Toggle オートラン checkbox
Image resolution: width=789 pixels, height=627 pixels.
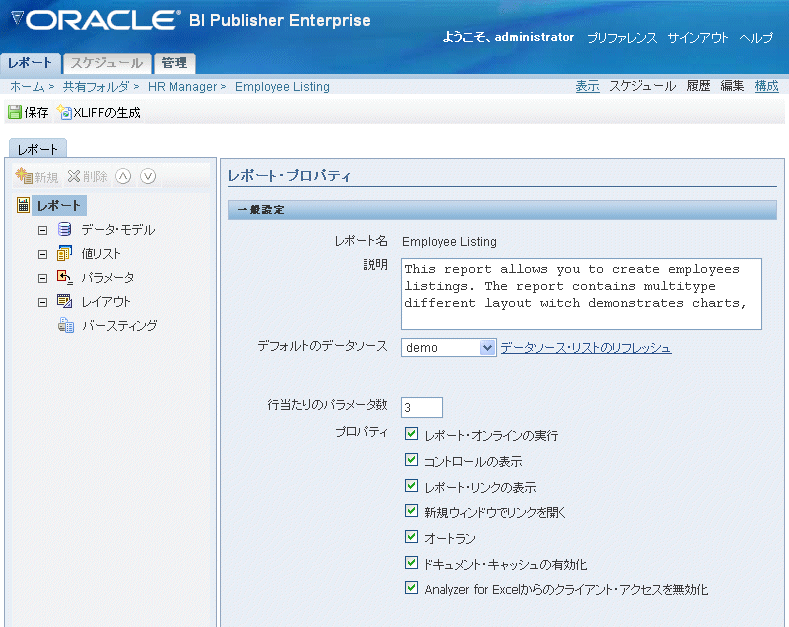coord(411,537)
